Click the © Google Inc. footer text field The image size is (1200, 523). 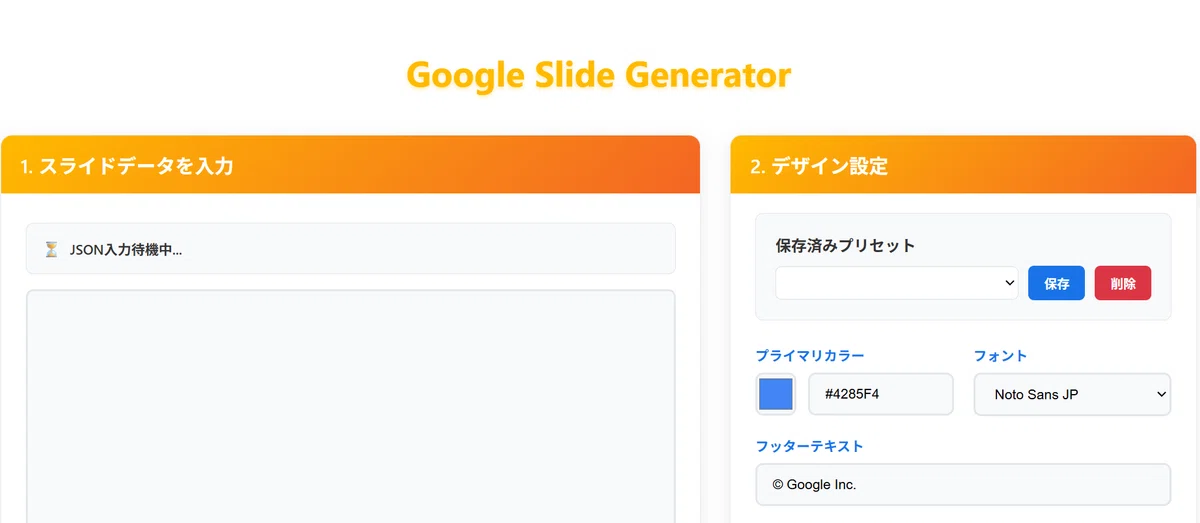(x=963, y=484)
